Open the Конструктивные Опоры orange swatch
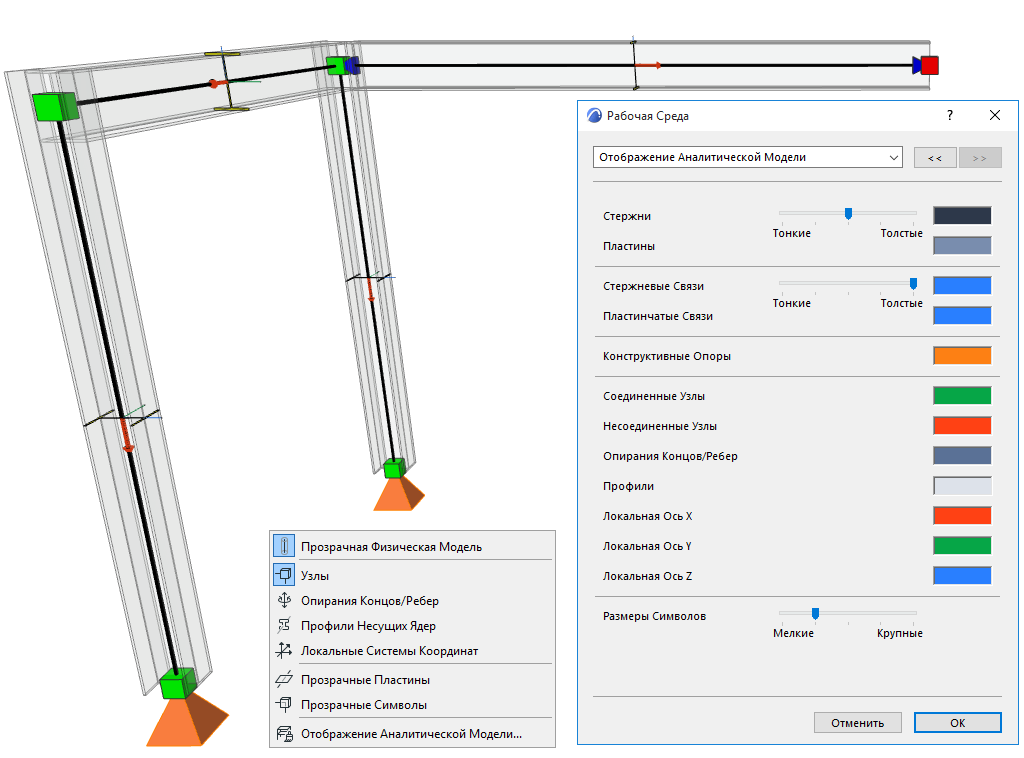Screen dimensions: 1024x758 pyautogui.click(x=962, y=355)
